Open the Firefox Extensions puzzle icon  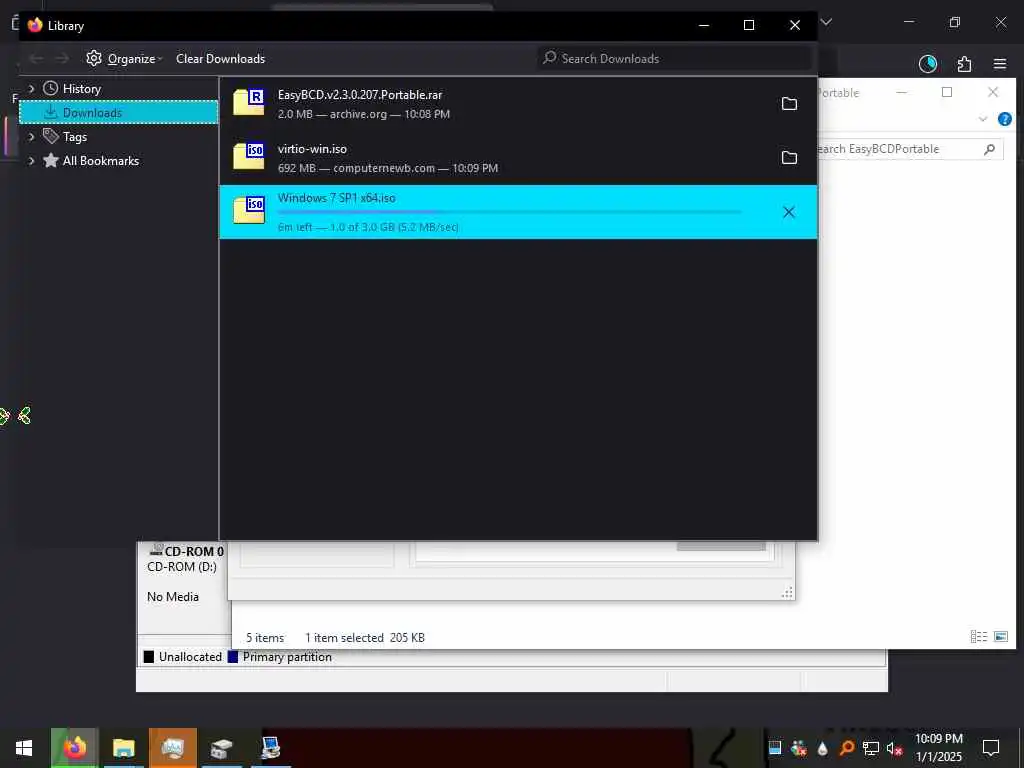coord(964,63)
